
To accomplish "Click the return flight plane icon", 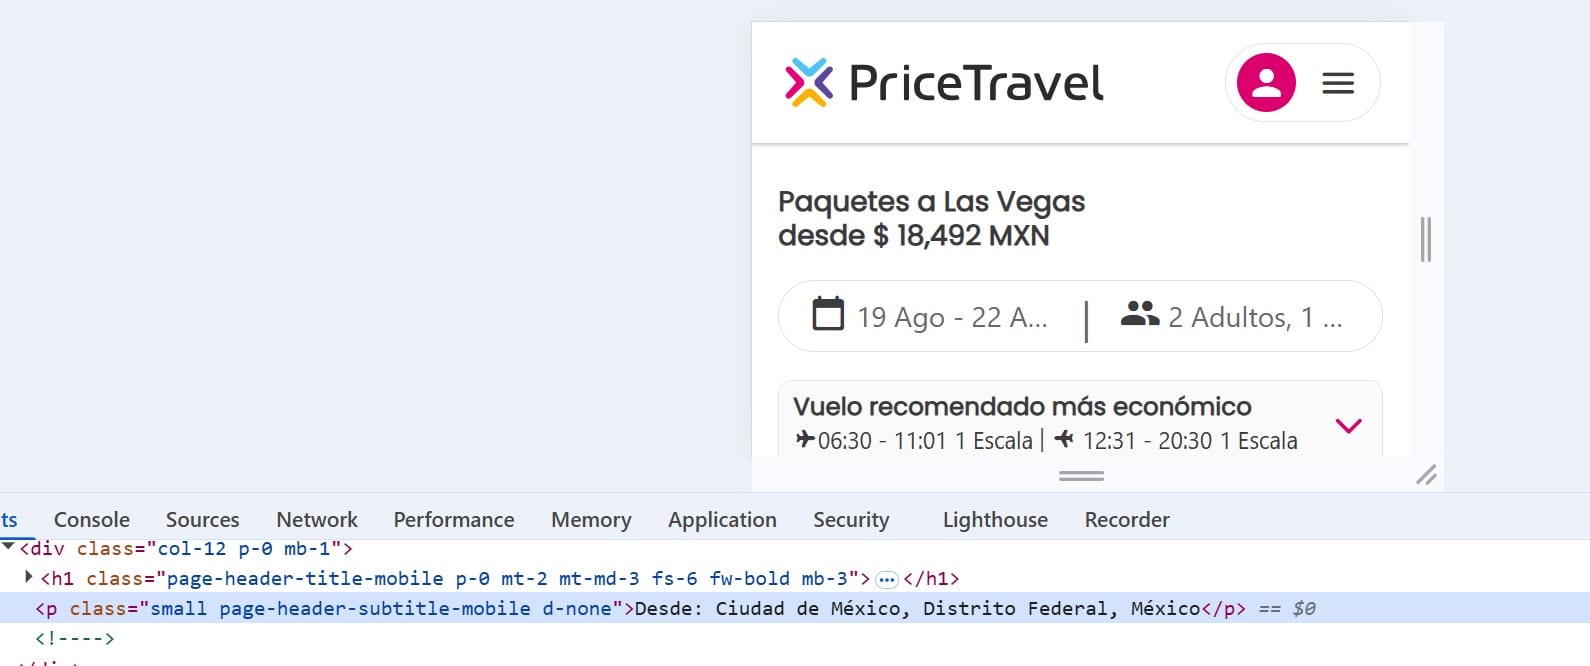I will click(1064, 438).
